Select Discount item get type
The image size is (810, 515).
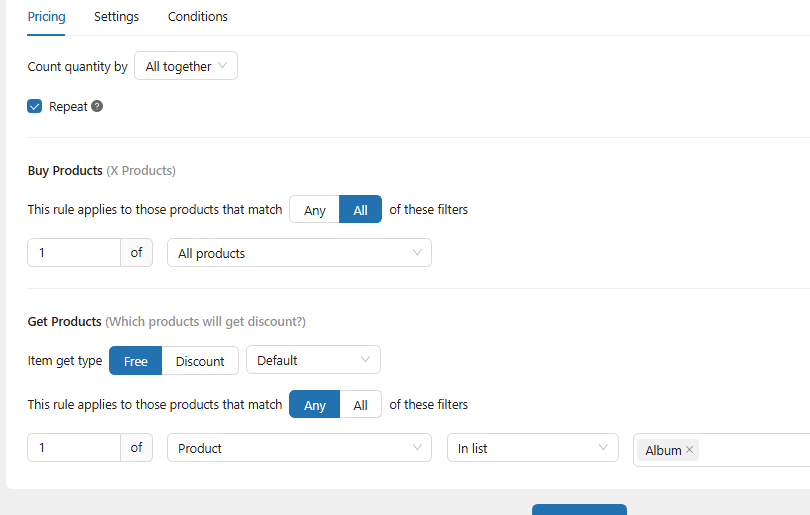tap(200, 361)
